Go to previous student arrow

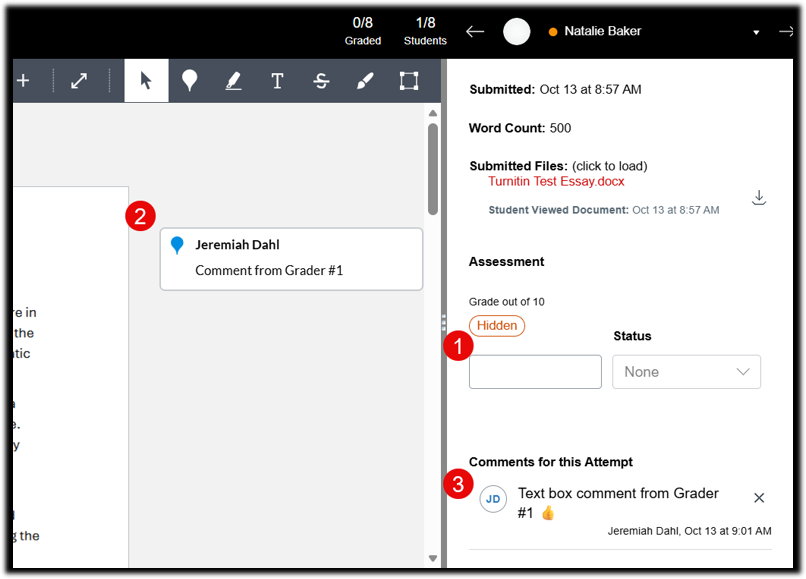(x=475, y=31)
